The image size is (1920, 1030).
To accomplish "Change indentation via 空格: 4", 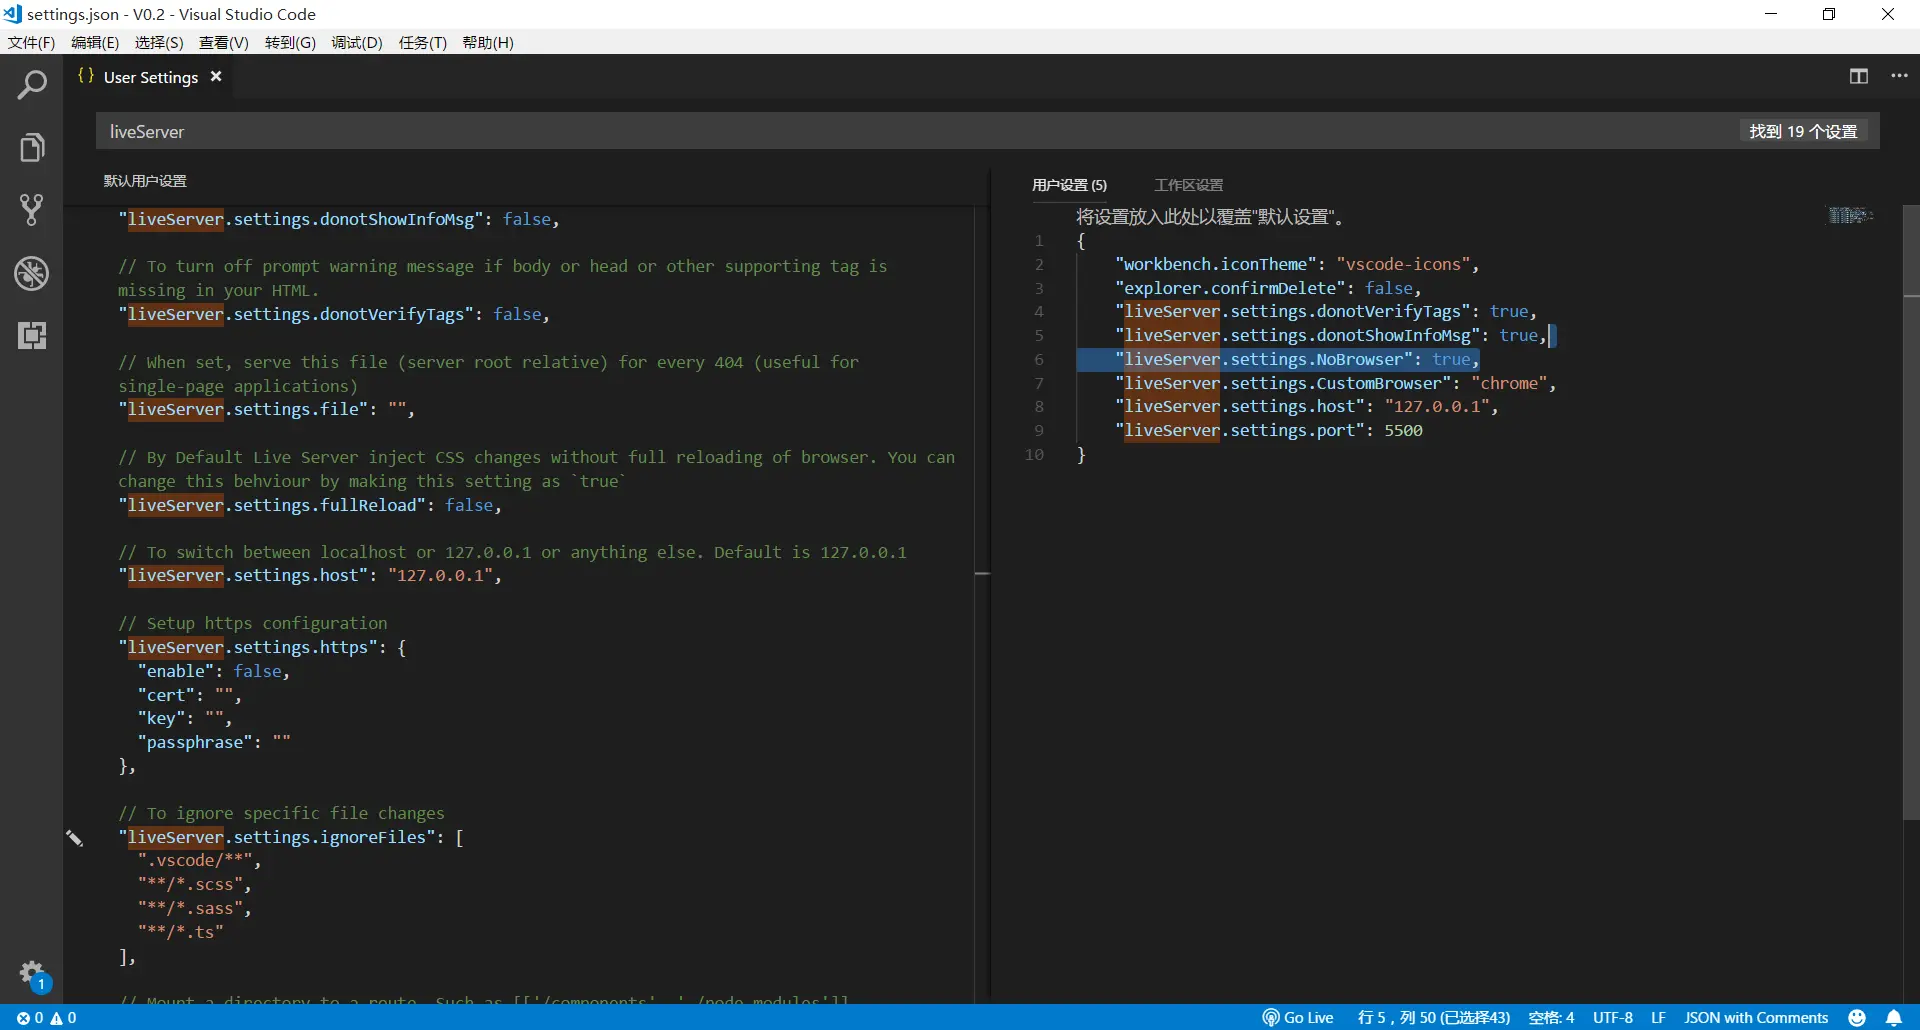I will click(x=1551, y=1017).
